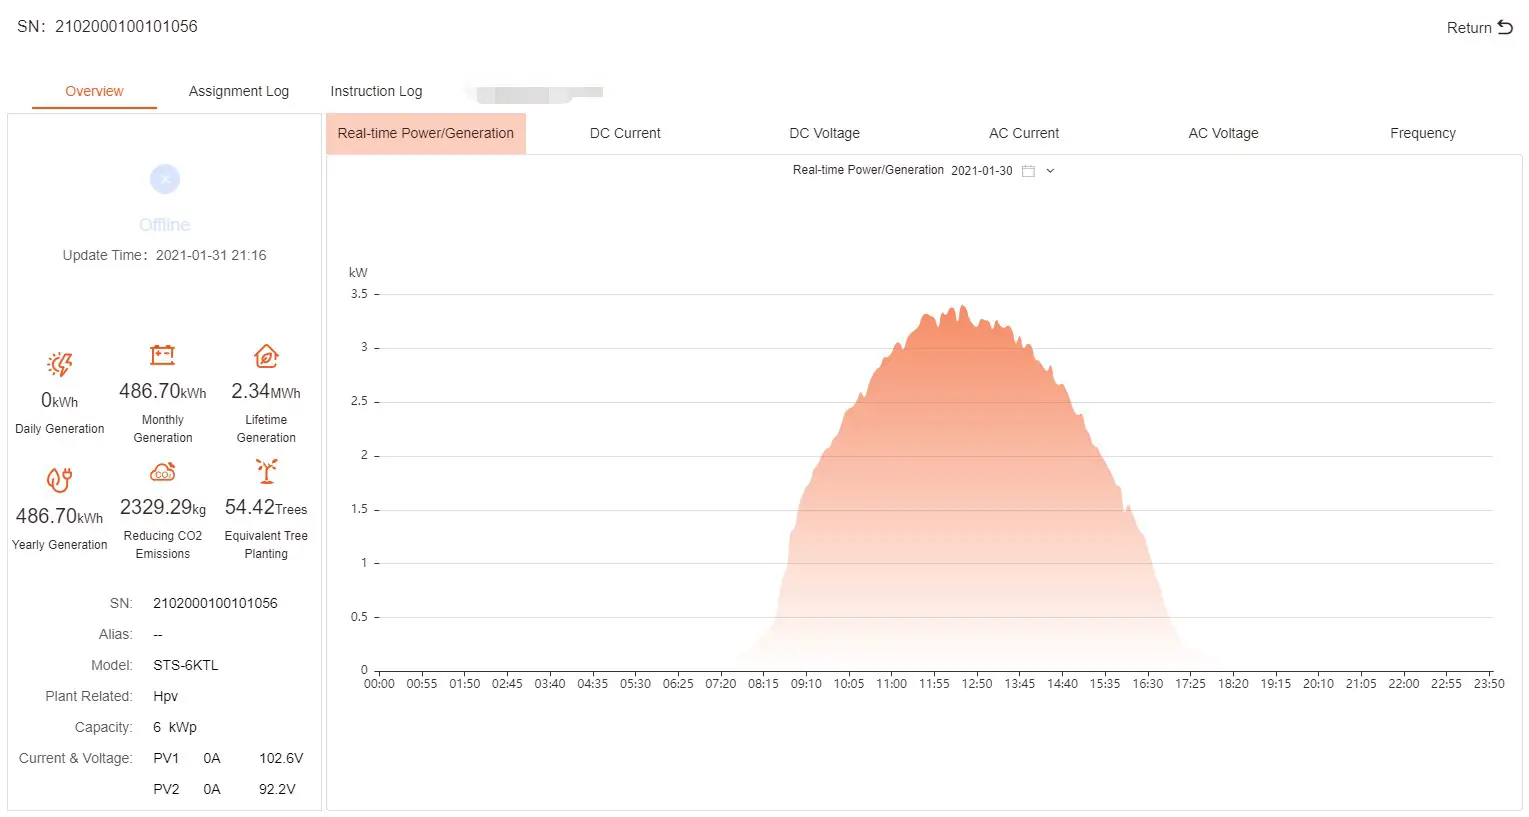
Task: Click the Equivalent Tree Planting icon
Action: [266, 471]
